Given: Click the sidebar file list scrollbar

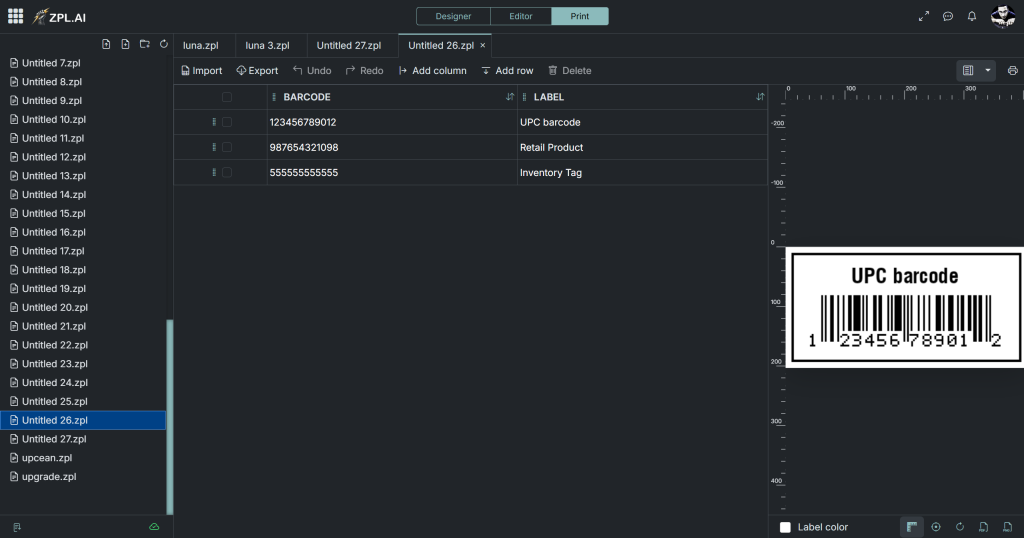Looking at the screenshot, I should [x=170, y=417].
